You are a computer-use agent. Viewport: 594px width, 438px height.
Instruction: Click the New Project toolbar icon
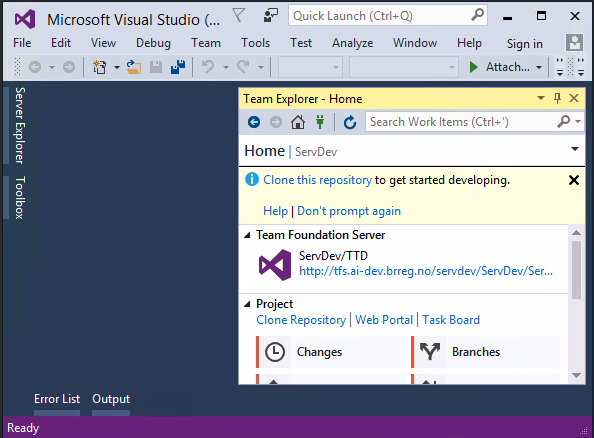100,67
